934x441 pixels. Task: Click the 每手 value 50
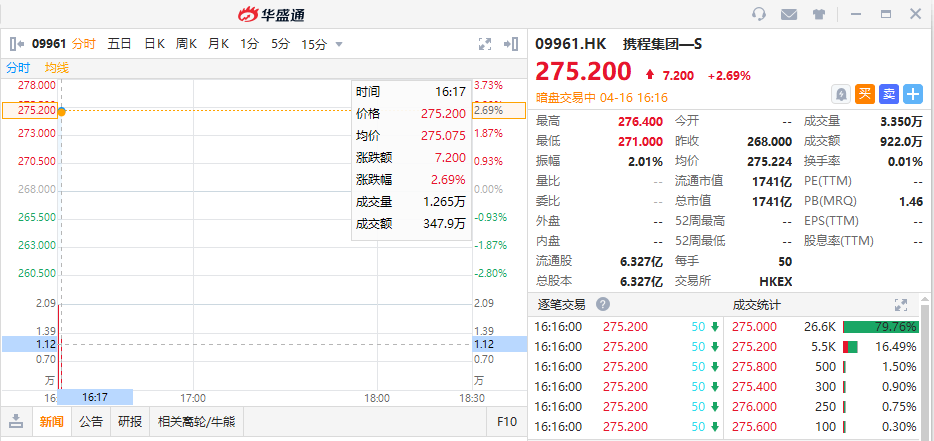(785, 261)
